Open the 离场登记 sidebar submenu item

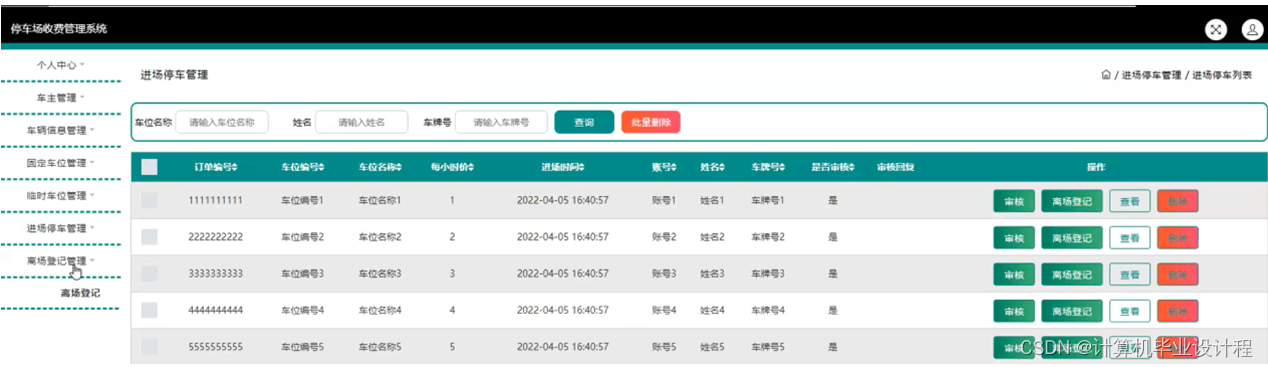tap(80, 293)
